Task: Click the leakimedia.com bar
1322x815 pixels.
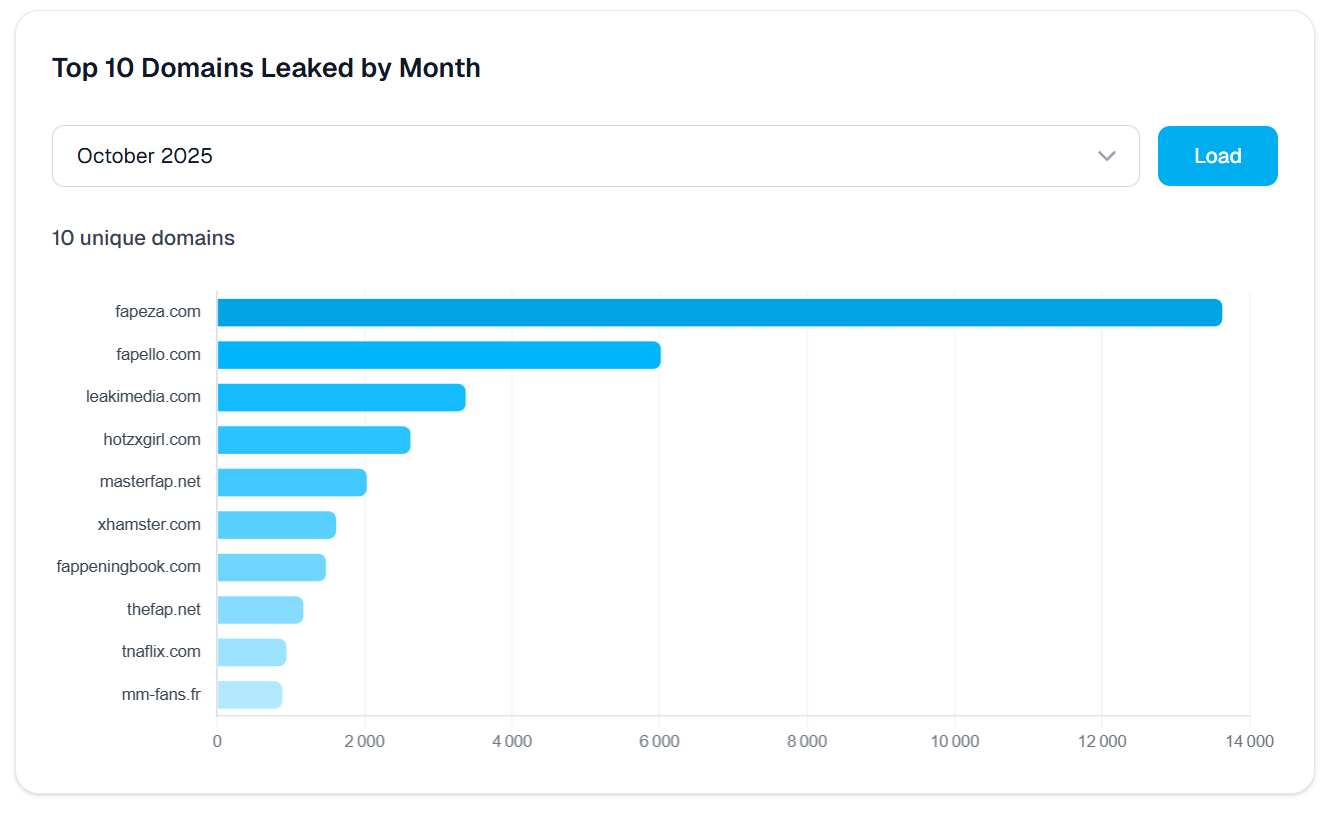Action: (x=340, y=396)
